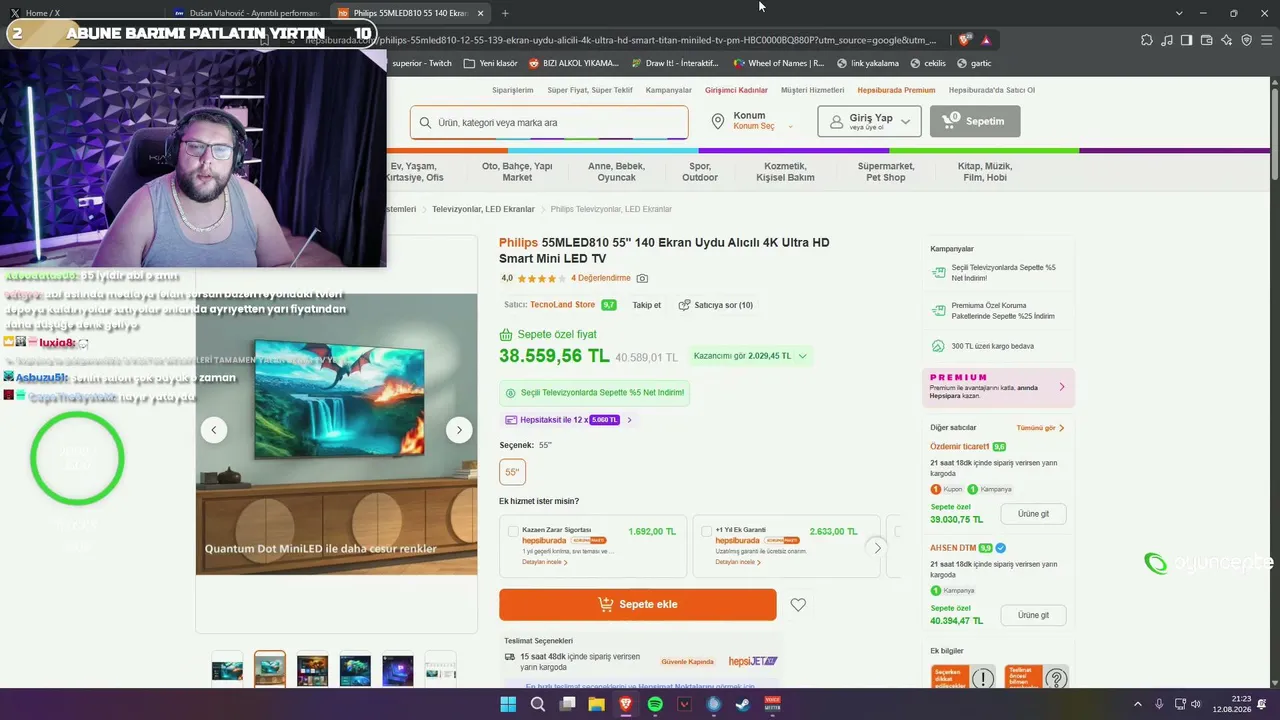The width and height of the screenshot is (1280, 720).
Task: Open the browser extensions puzzle icon
Action: pos(1147,40)
